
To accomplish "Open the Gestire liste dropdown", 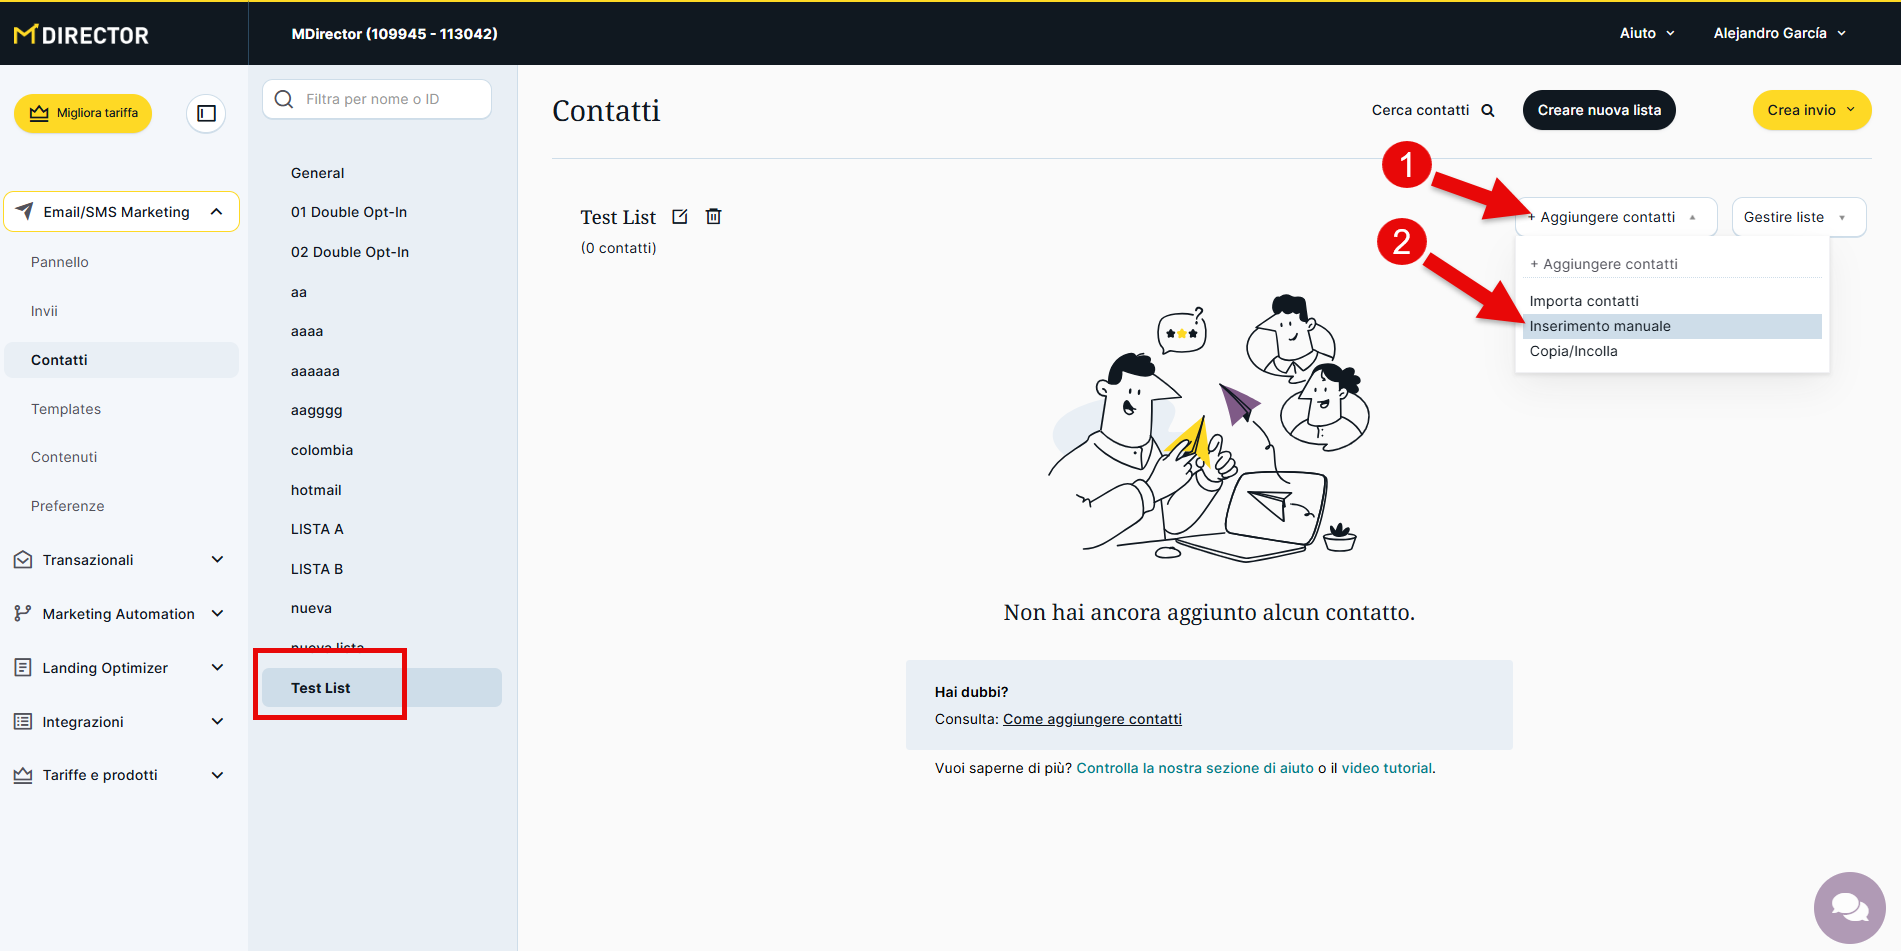I will point(1797,217).
